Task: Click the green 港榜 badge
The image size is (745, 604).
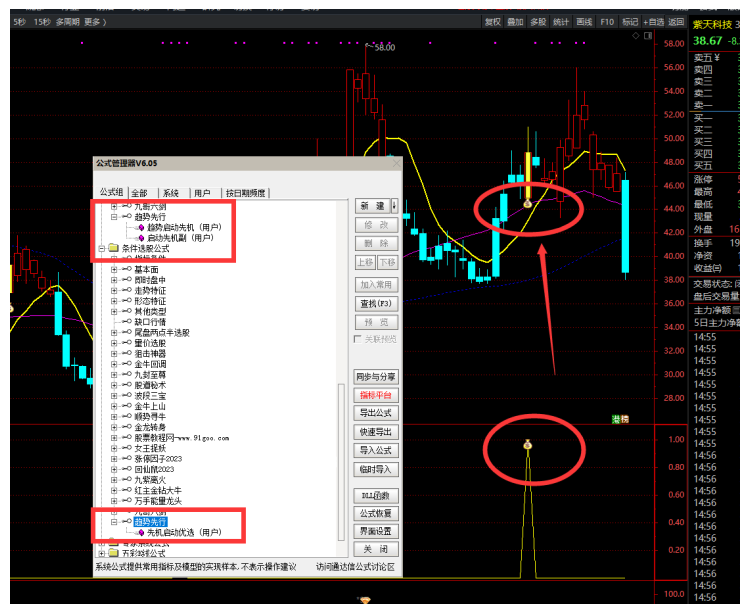Action: (620, 419)
